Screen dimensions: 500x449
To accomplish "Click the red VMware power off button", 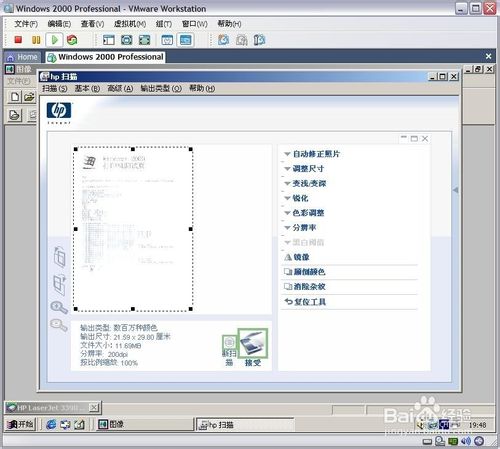I will (x=18, y=40).
